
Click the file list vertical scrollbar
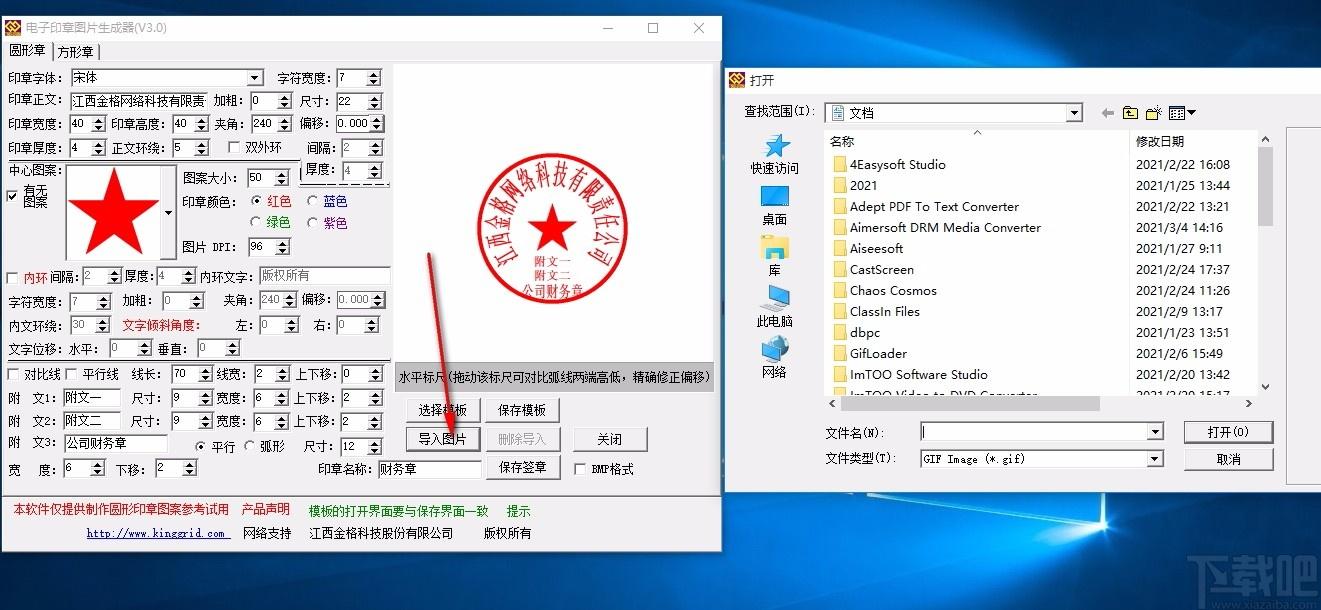tap(1266, 263)
